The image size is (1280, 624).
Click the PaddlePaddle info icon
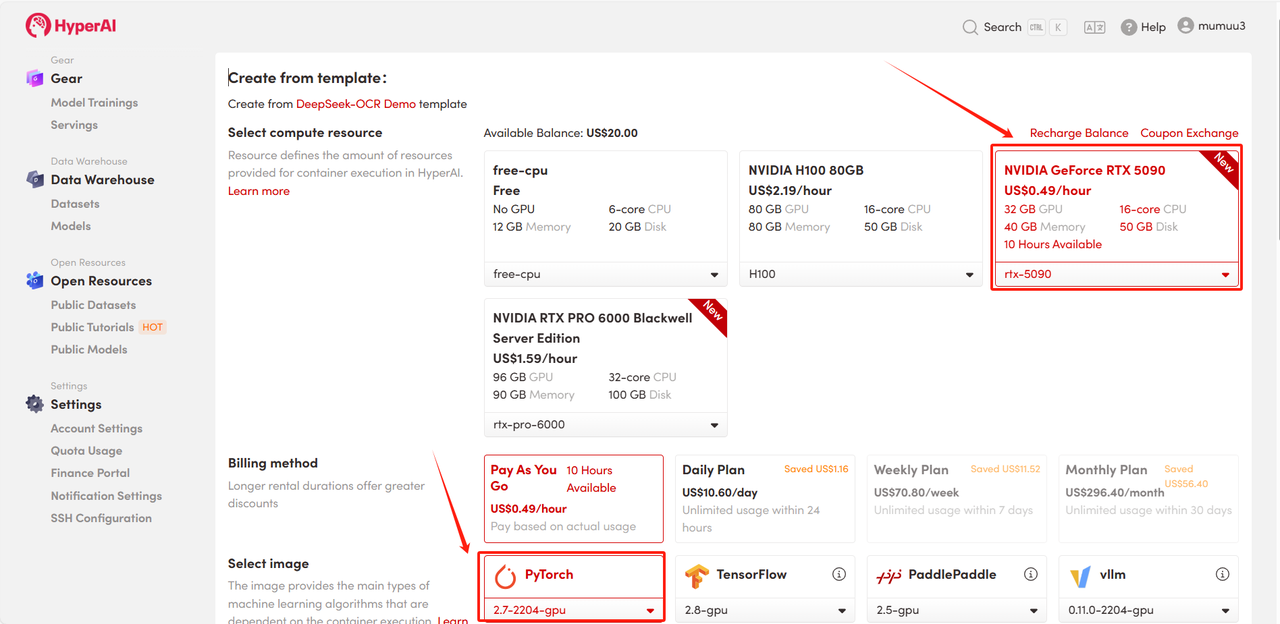(1030, 575)
